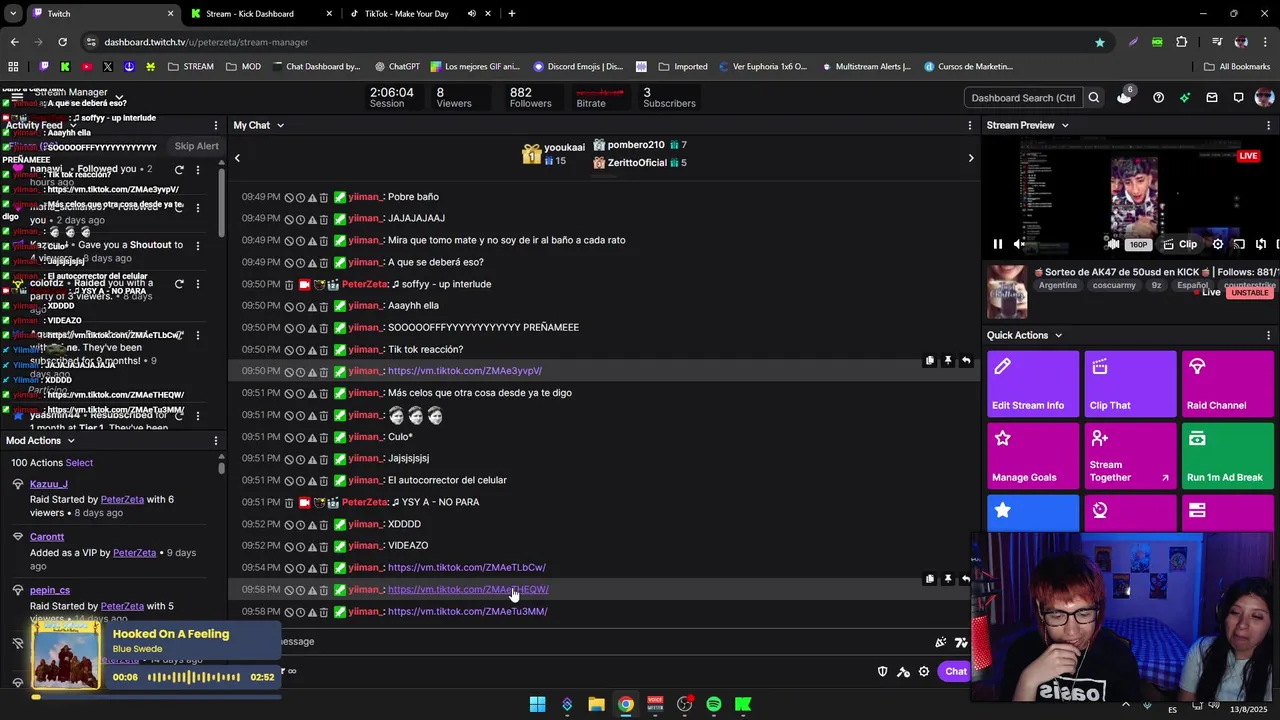Pause the stream preview playback
Image resolution: width=1280 pixels, height=720 pixels.
[x=997, y=244]
